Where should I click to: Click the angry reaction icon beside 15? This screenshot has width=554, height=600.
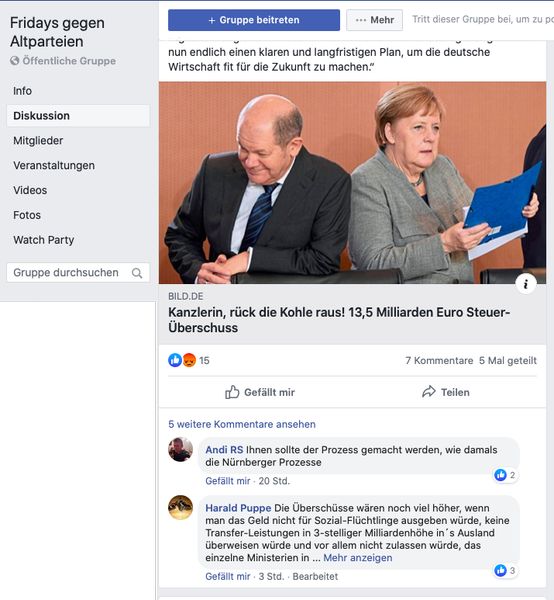pos(189,360)
